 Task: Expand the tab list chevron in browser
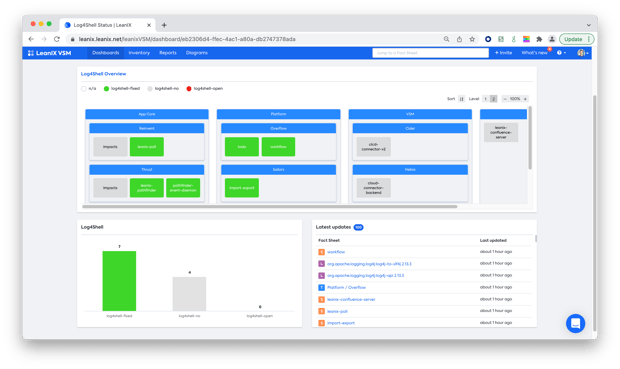click(x=588, y=25)
